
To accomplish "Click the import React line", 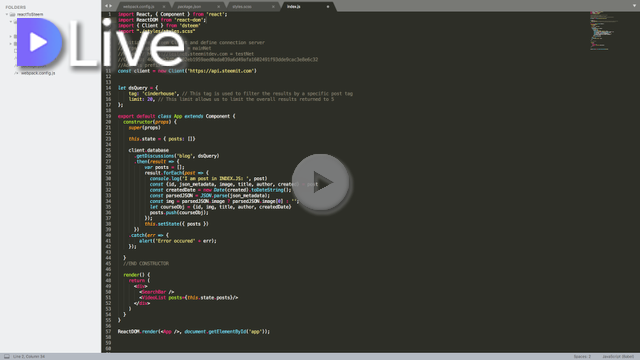I will 173,14.
